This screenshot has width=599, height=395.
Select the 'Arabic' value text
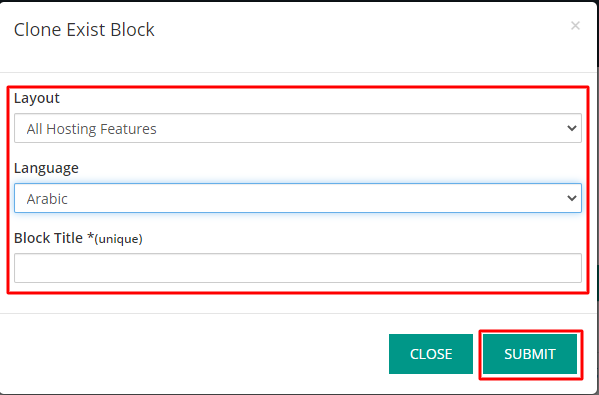(x=47, y=199)
